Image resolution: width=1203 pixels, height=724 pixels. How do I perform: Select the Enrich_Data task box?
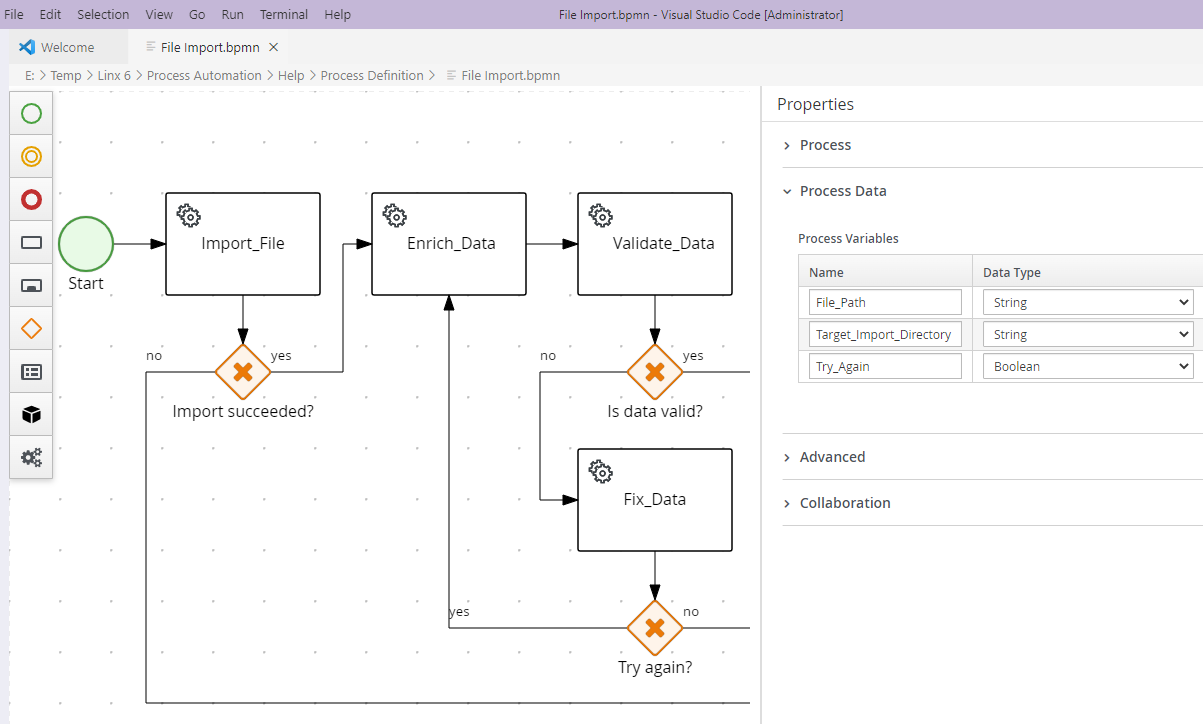(449, 244)
